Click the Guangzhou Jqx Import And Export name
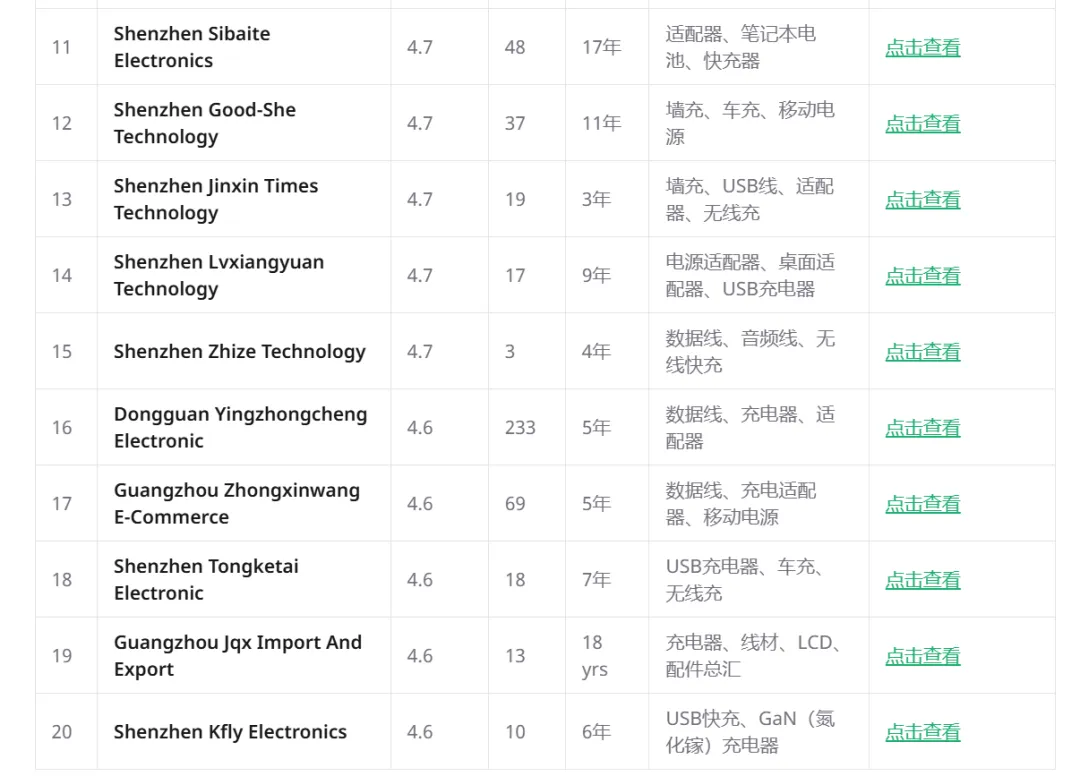Image resolution: width=1080 pixels, height=776 pixels. click(238, 656)
